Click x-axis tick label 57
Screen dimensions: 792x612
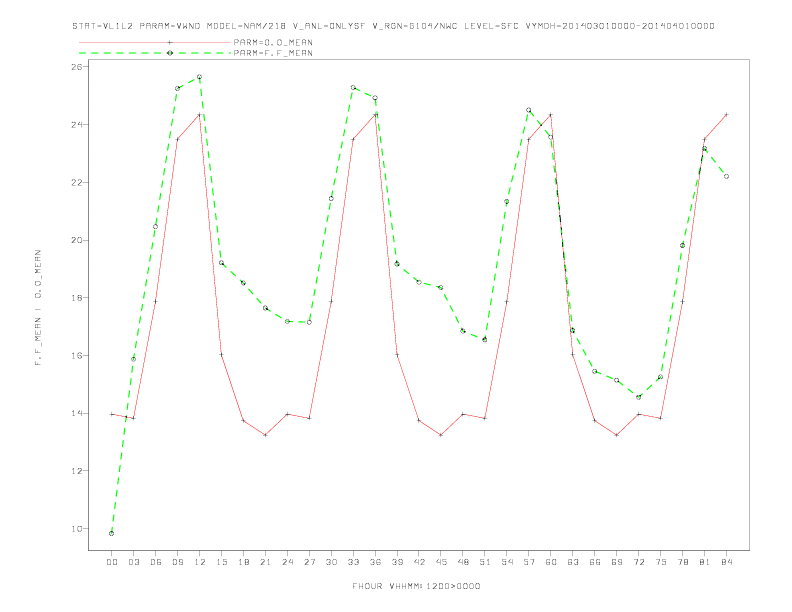tap(529, 562)
